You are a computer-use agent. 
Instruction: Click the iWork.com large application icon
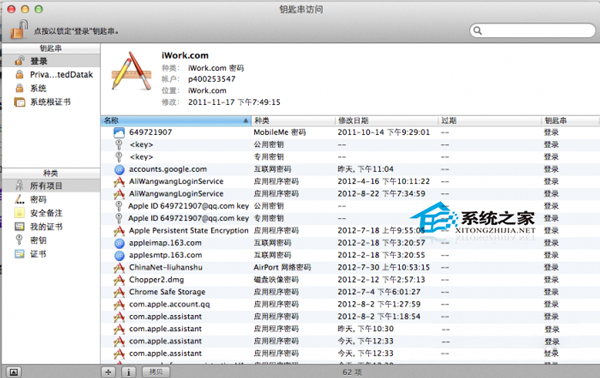(132, 72)
